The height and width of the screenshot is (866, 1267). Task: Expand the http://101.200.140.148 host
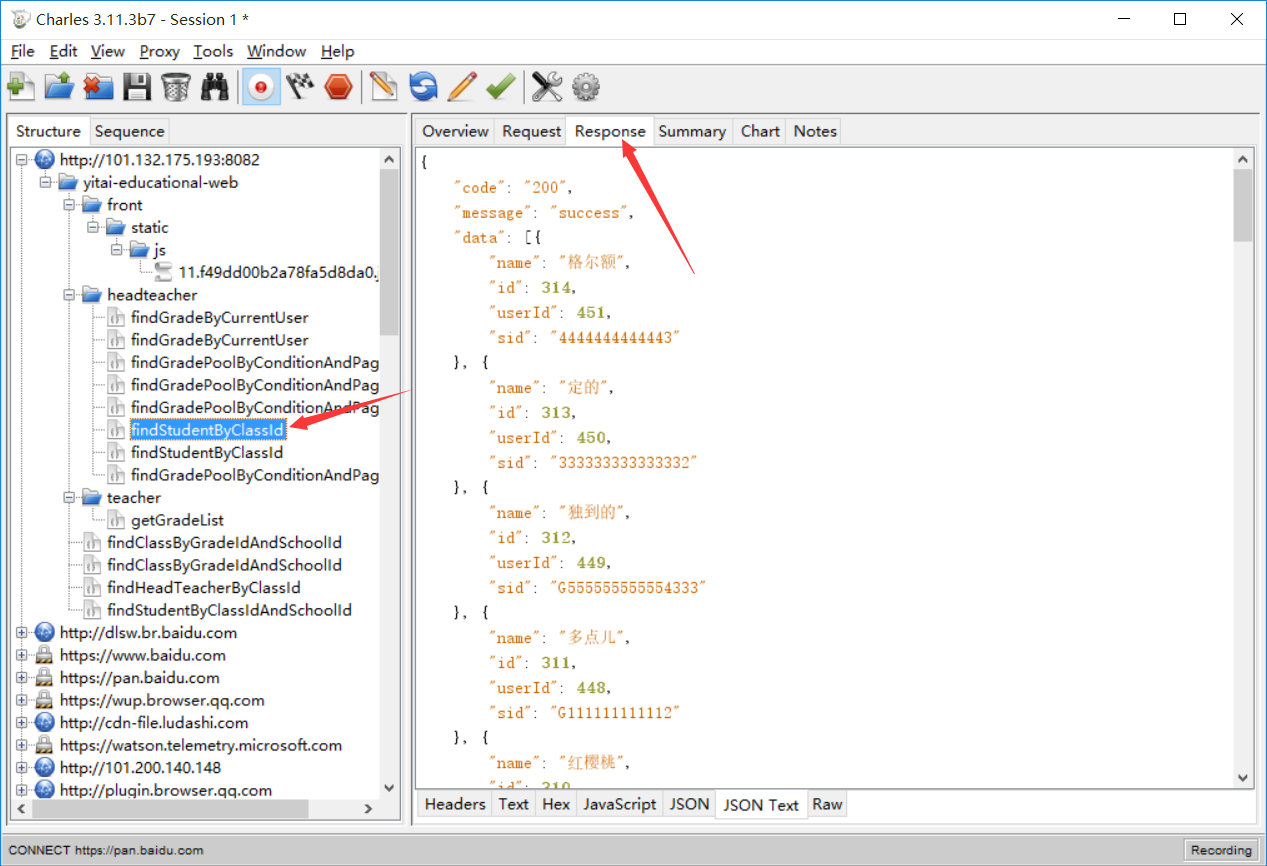(x=22, y=767)
